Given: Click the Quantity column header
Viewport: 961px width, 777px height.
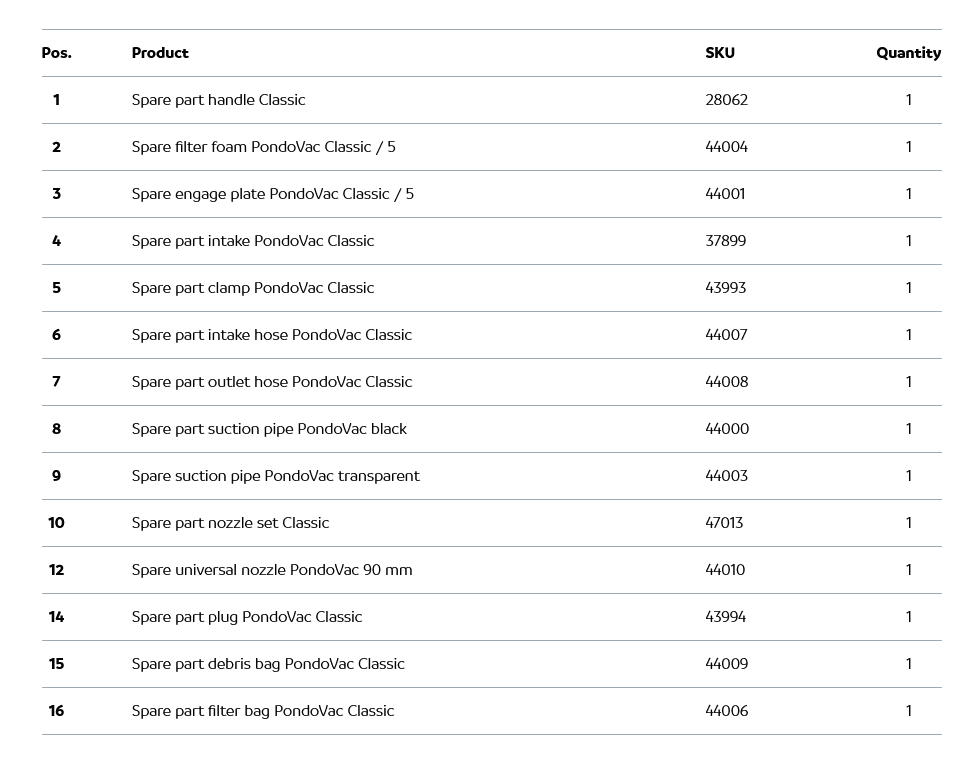Looking at the screenshot, I should coord(908,53).
